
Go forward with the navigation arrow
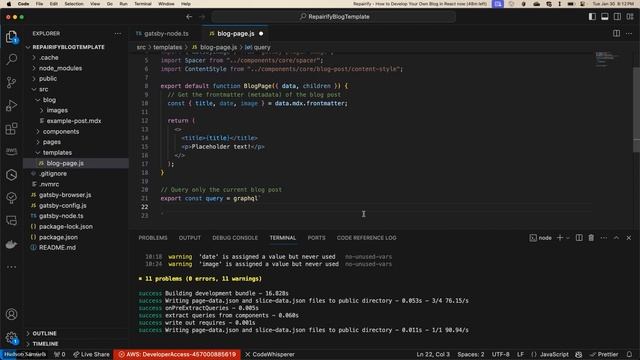point(202,17)
